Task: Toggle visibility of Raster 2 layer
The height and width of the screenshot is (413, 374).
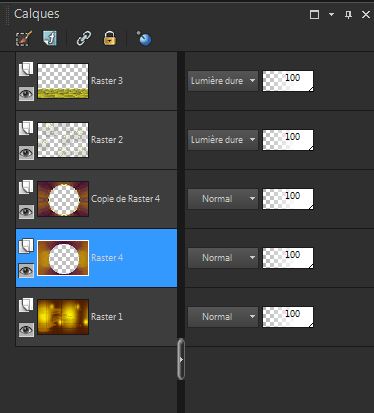Action: pyautogui.click(x=26, y=153)
